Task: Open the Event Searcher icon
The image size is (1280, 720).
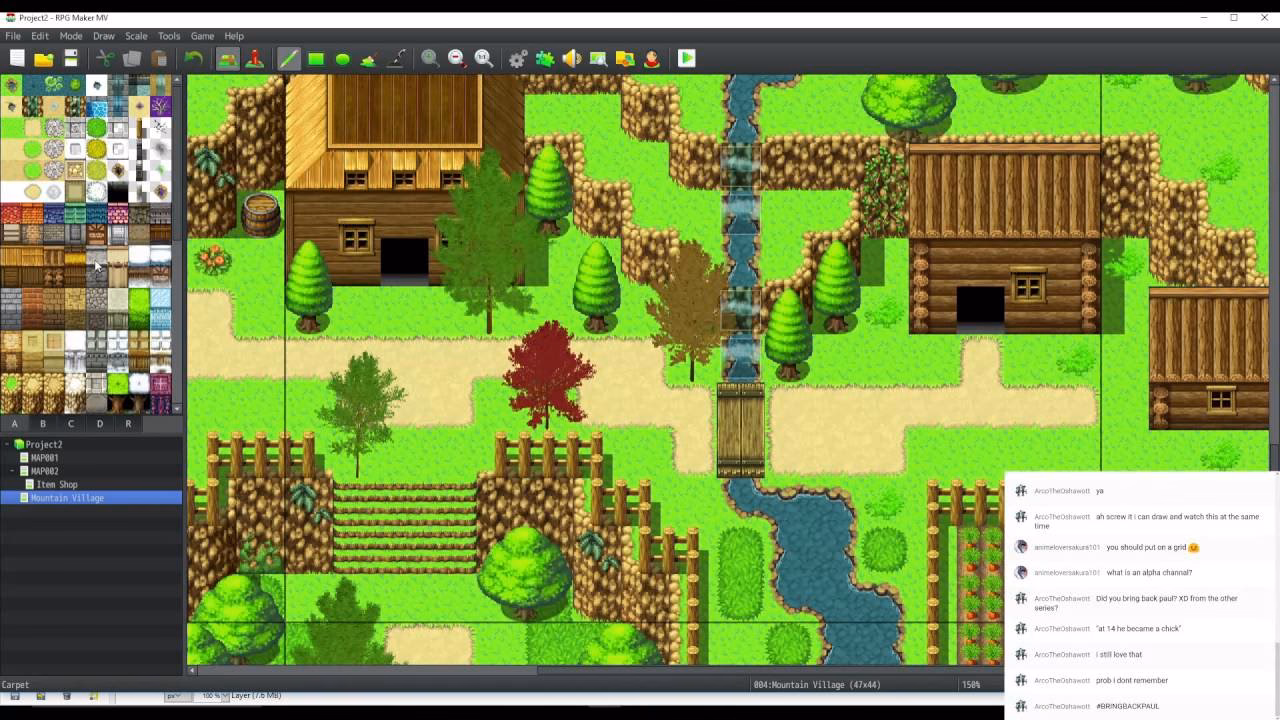Action: [x=598, y=59]
